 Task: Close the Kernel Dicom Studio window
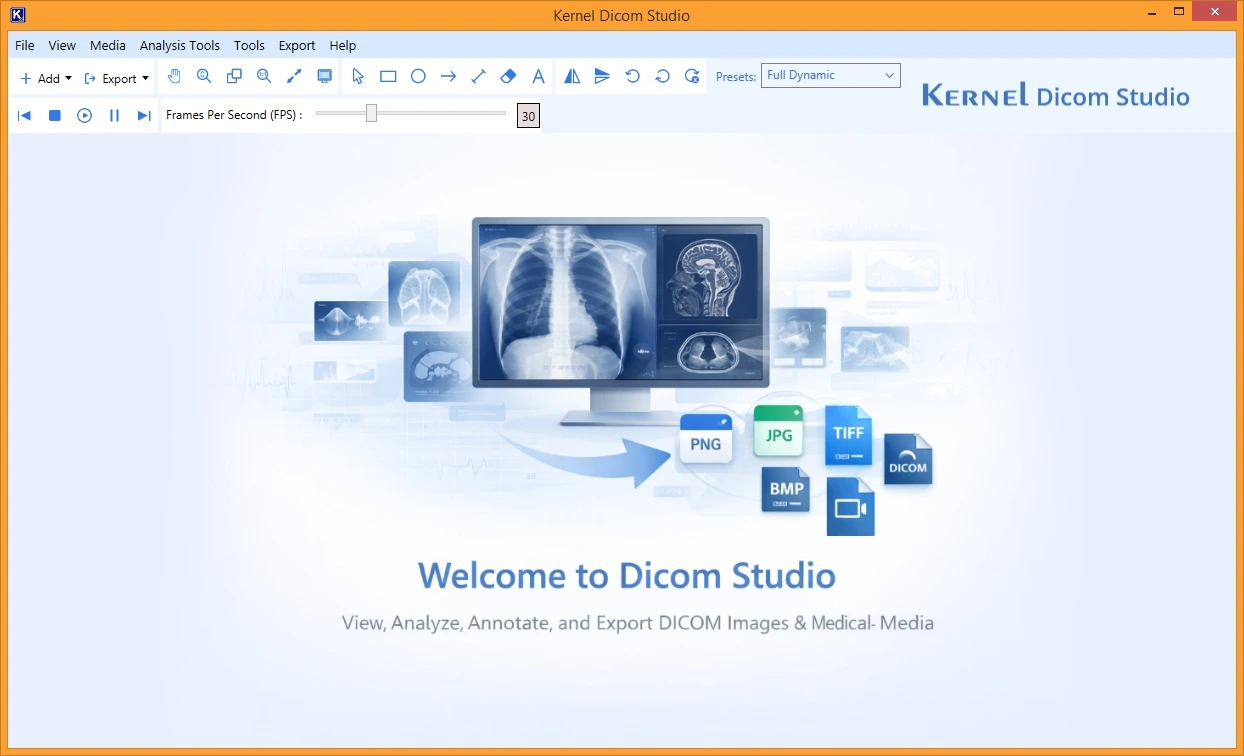coord(1215,12)
